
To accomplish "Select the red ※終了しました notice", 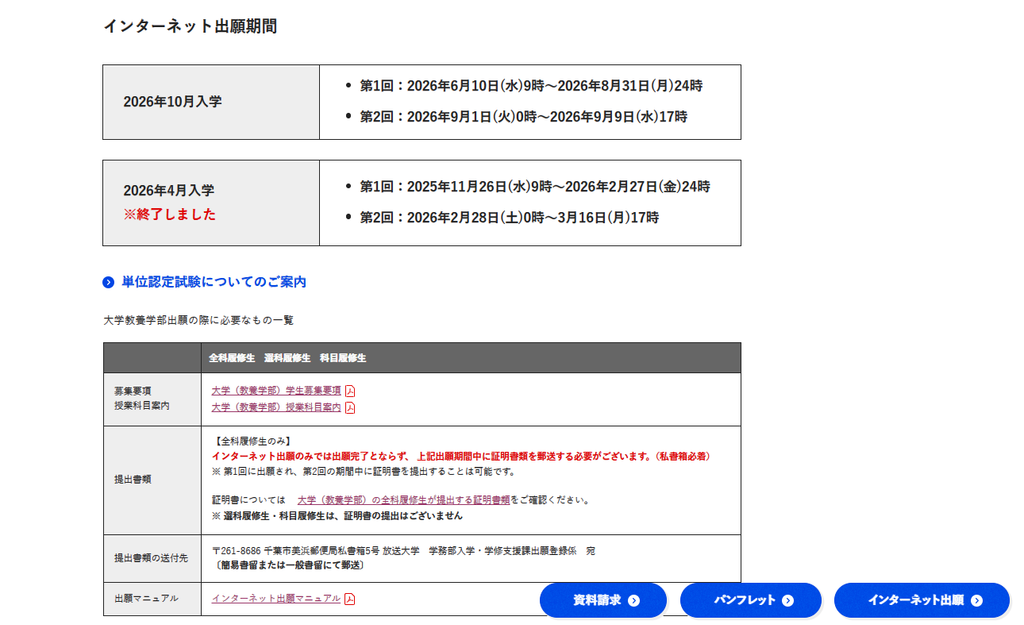I will tap(170, 215).
